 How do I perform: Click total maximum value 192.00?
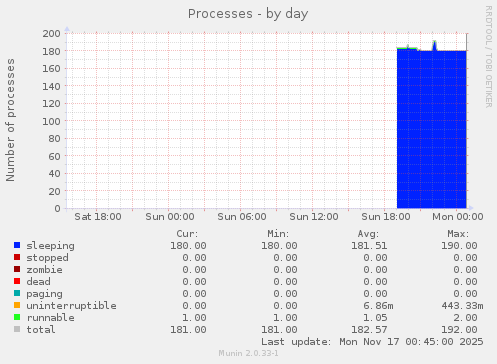[x=459, y=330]
